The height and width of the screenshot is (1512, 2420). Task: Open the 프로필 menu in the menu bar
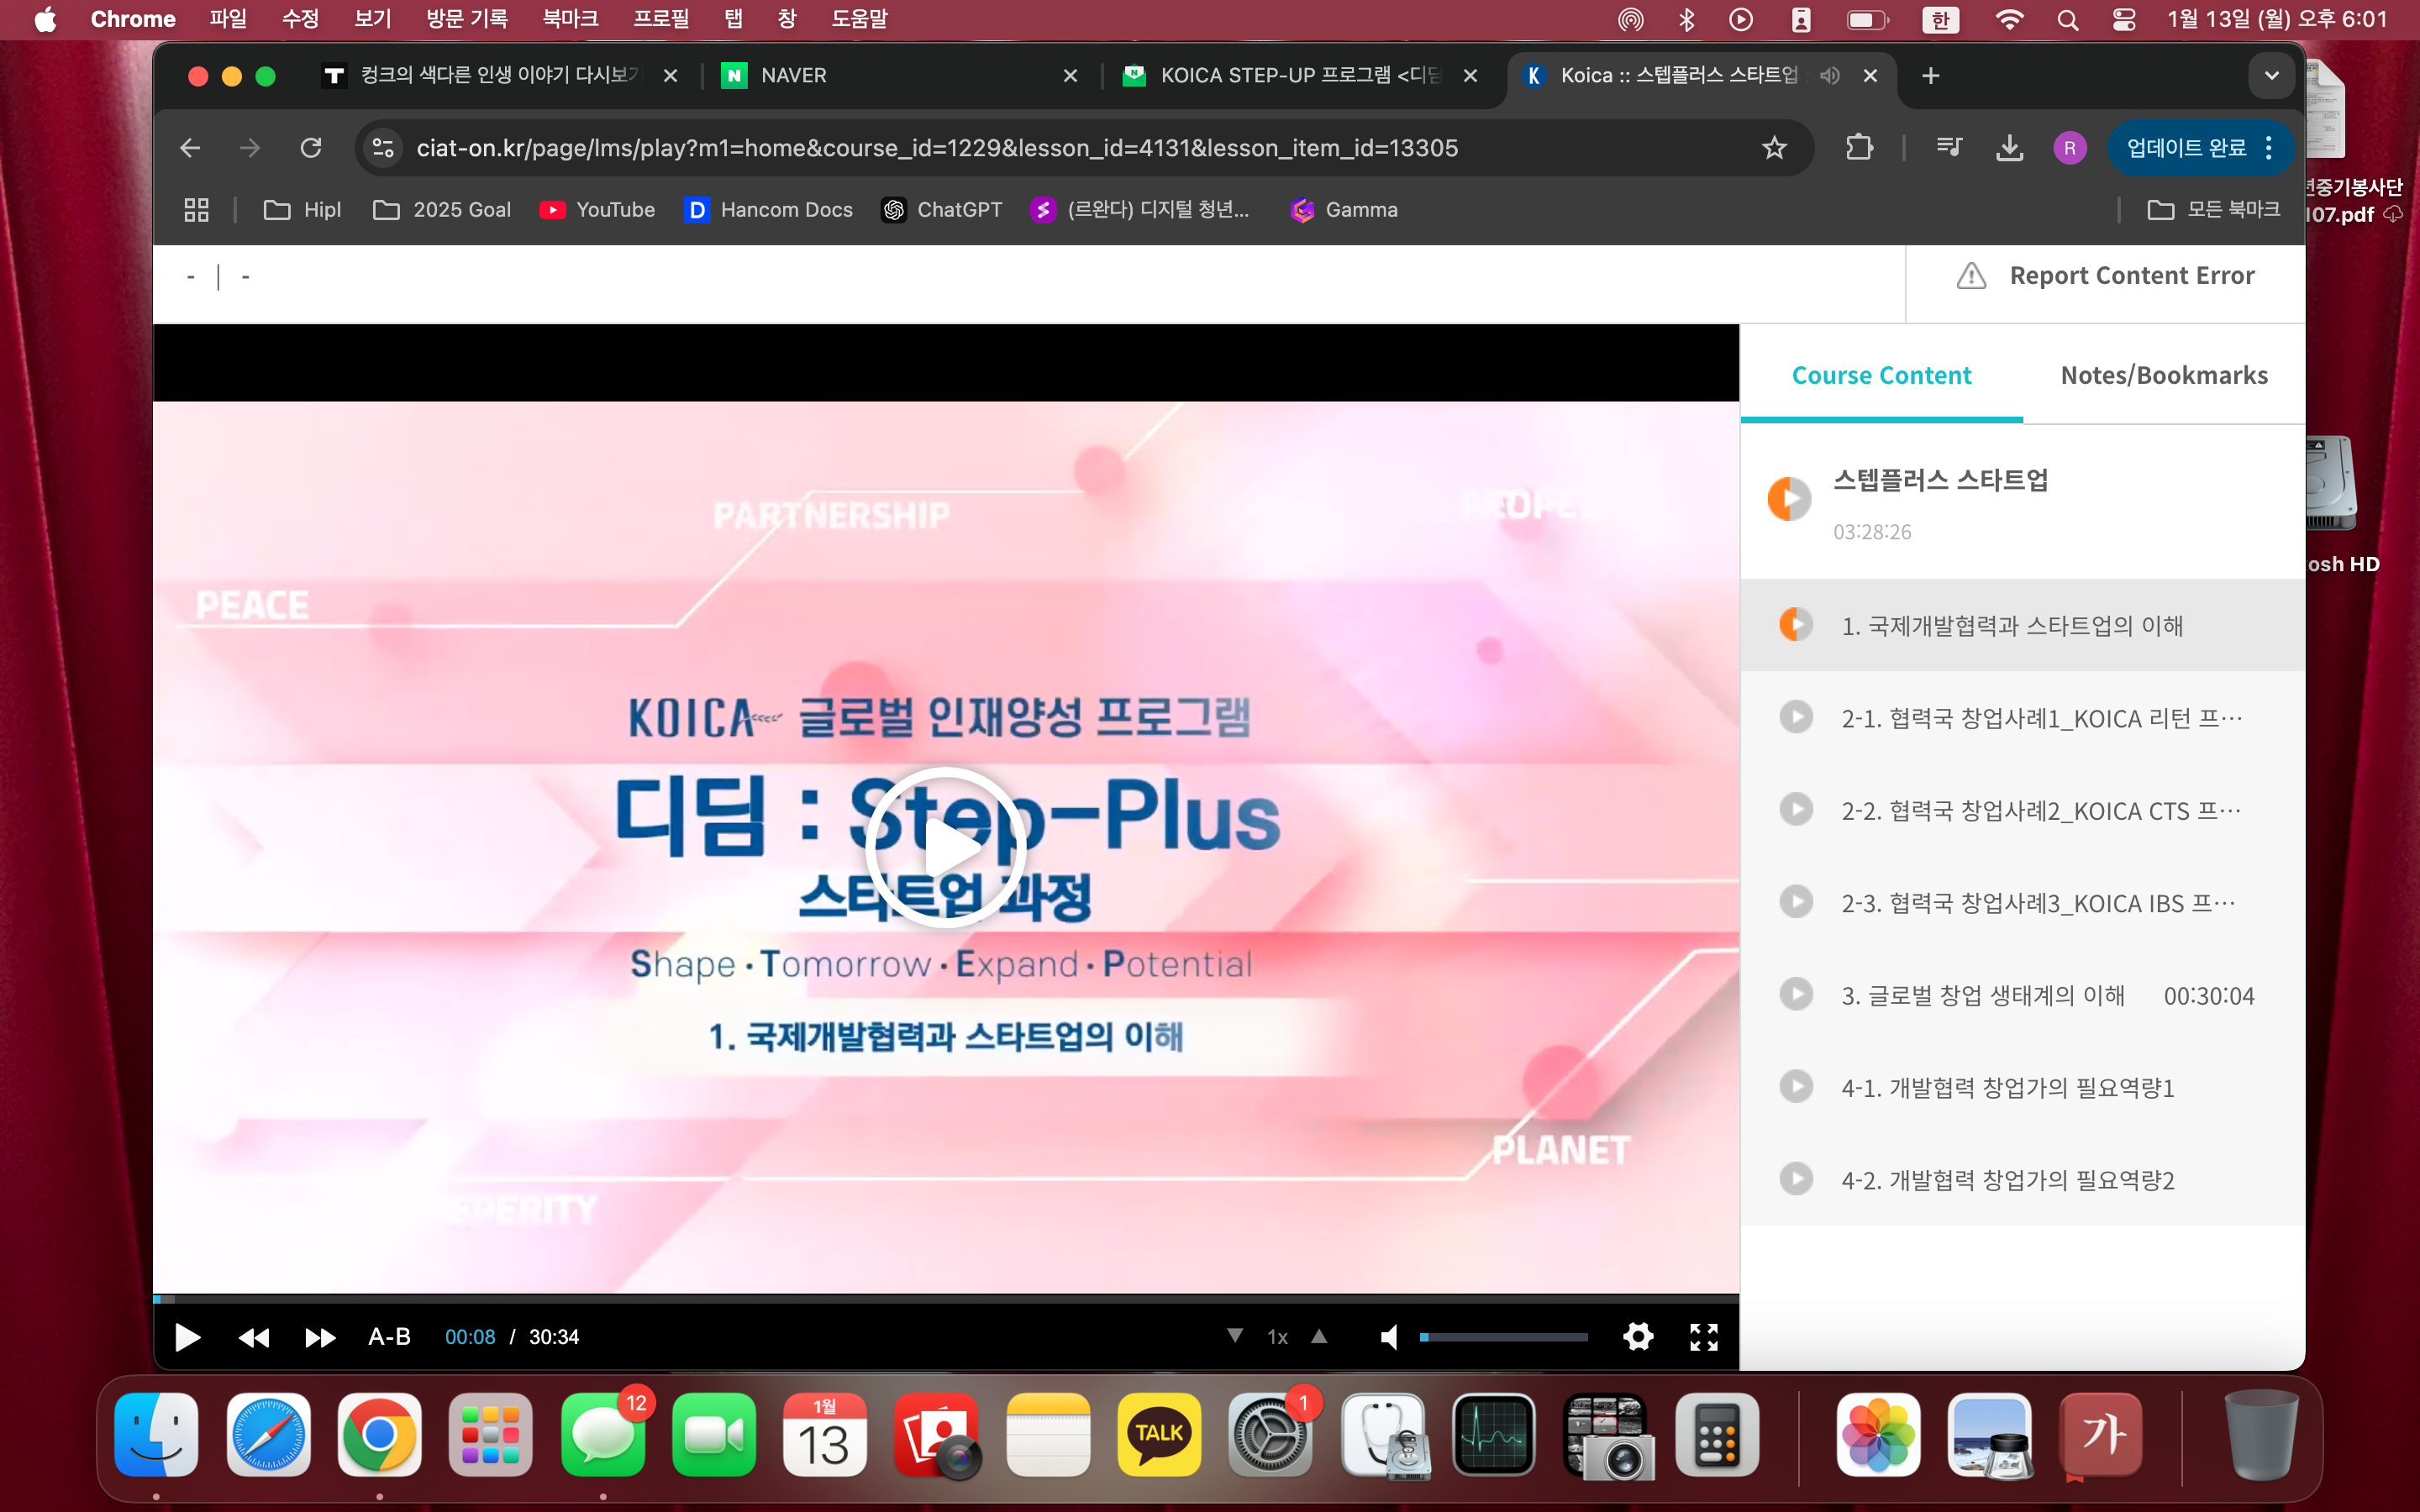click(660, 19)
